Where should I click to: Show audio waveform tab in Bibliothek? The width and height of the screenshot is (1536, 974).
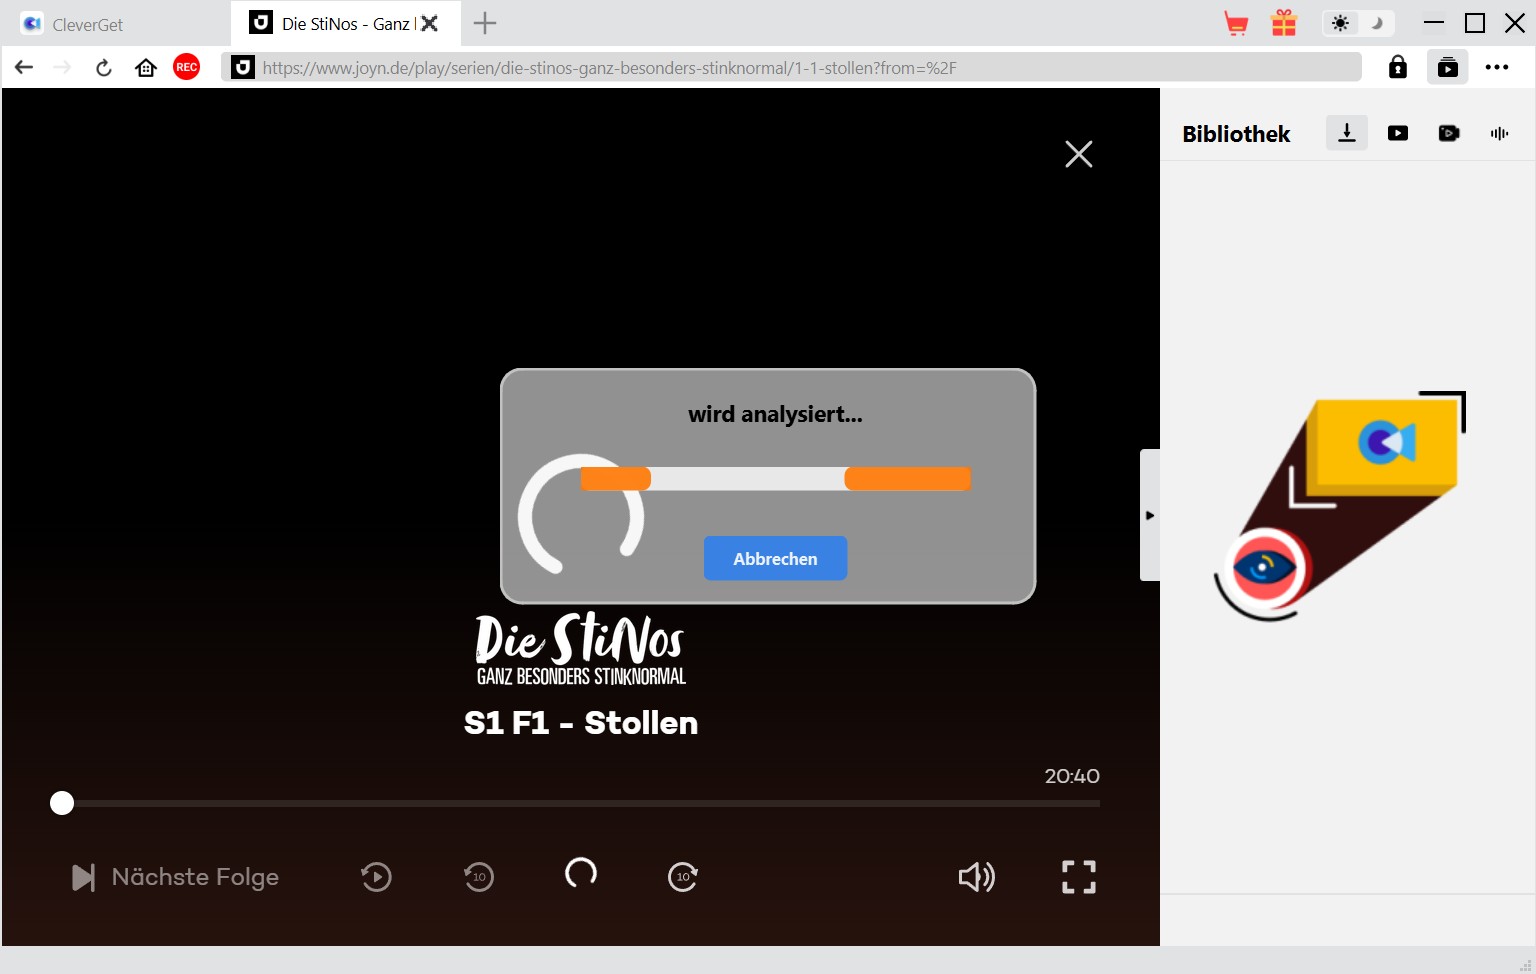point(1499,133)
